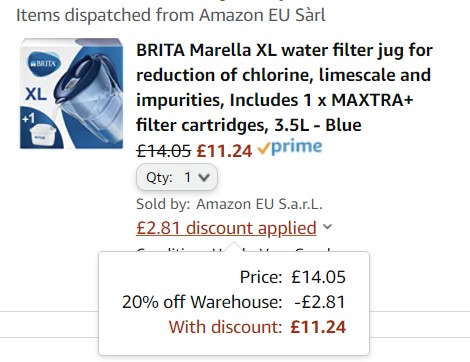Image resolution: width=470 pixels, height=362 pixels.
Task: Click the orange Prime checkmark icon
Action: click(263, 149)
